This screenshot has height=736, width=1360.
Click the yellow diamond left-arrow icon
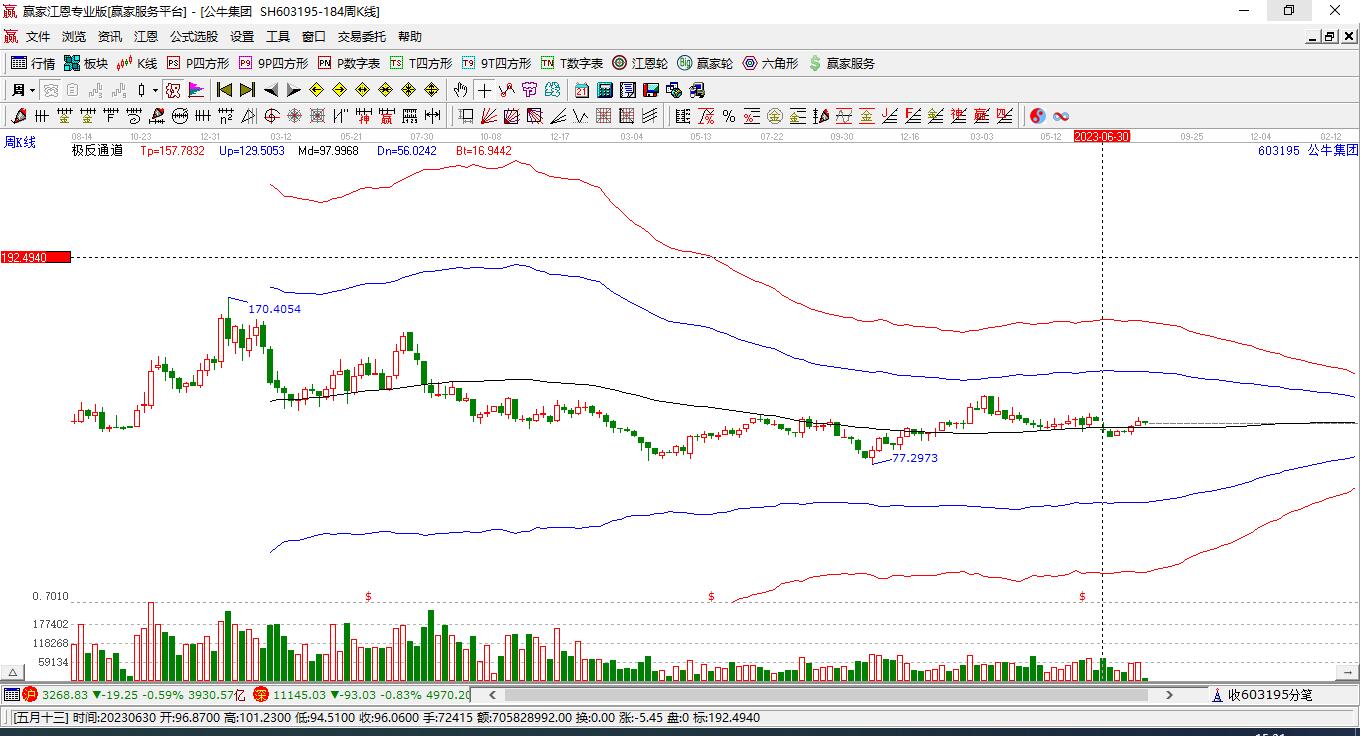[x=317, y=90]
